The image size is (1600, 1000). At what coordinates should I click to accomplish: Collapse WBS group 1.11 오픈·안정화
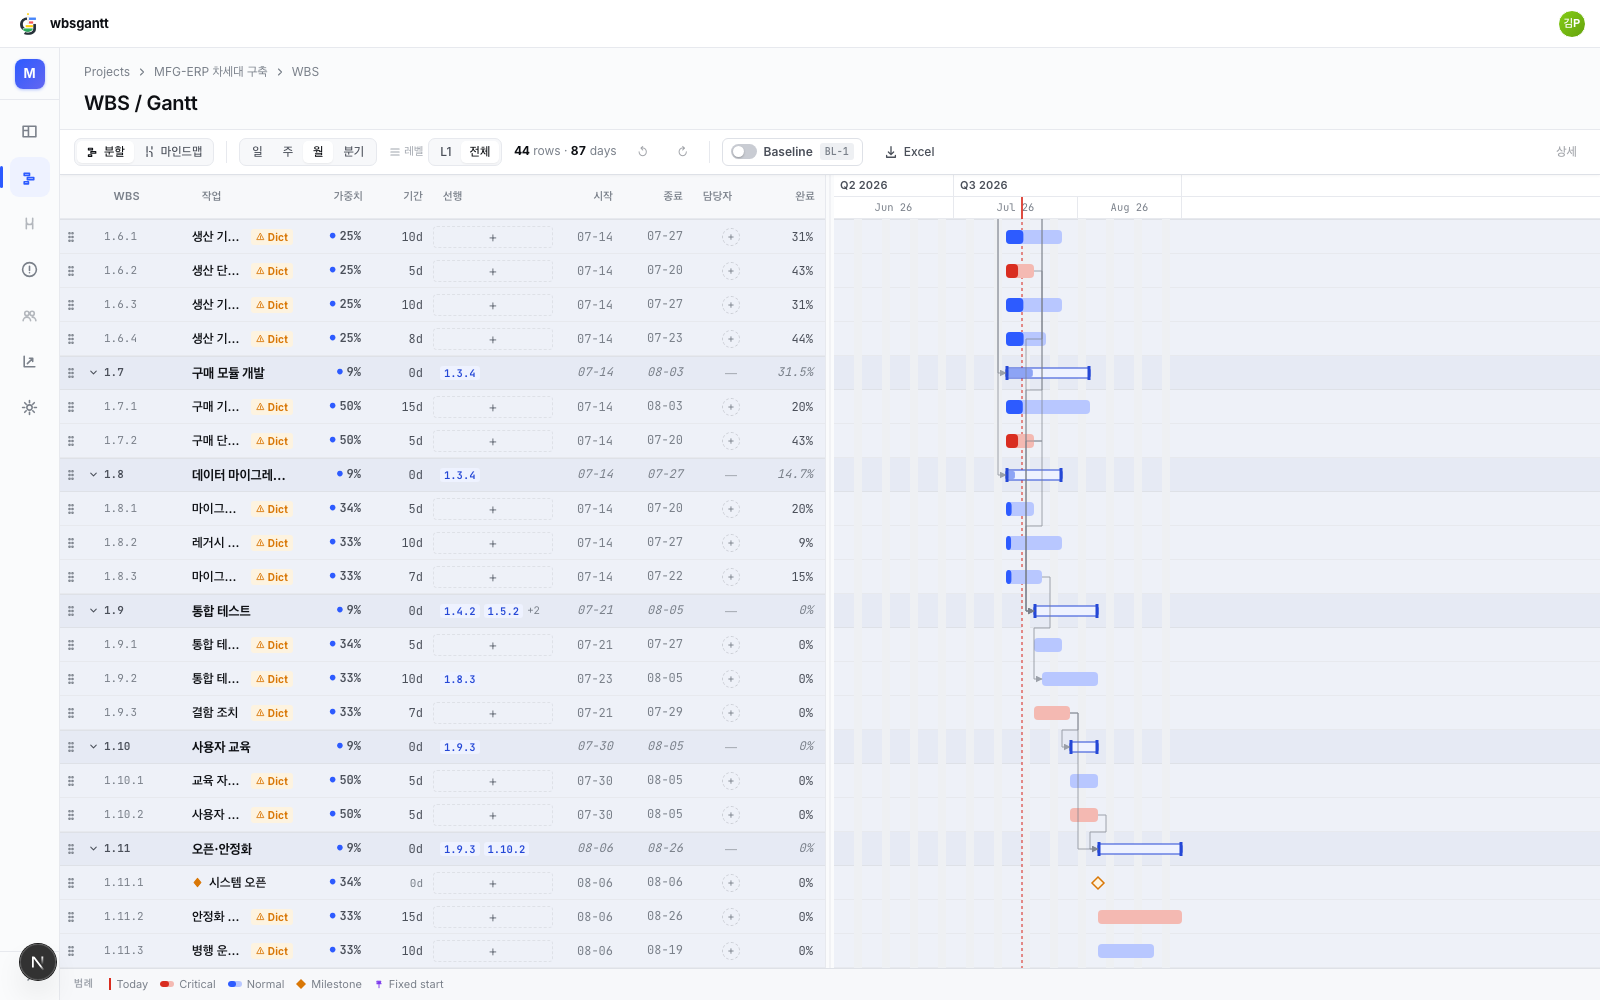coord(94,849)
